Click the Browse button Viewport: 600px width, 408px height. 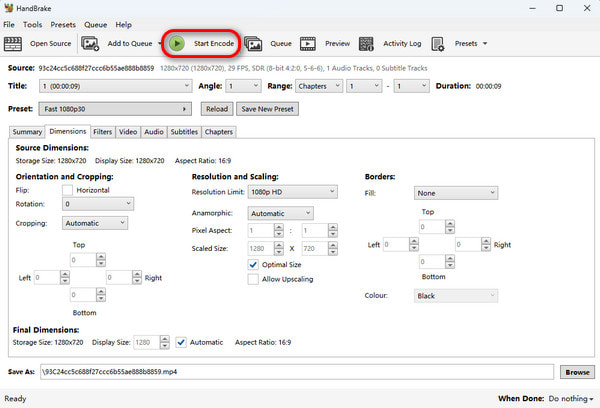click(577, 372)
